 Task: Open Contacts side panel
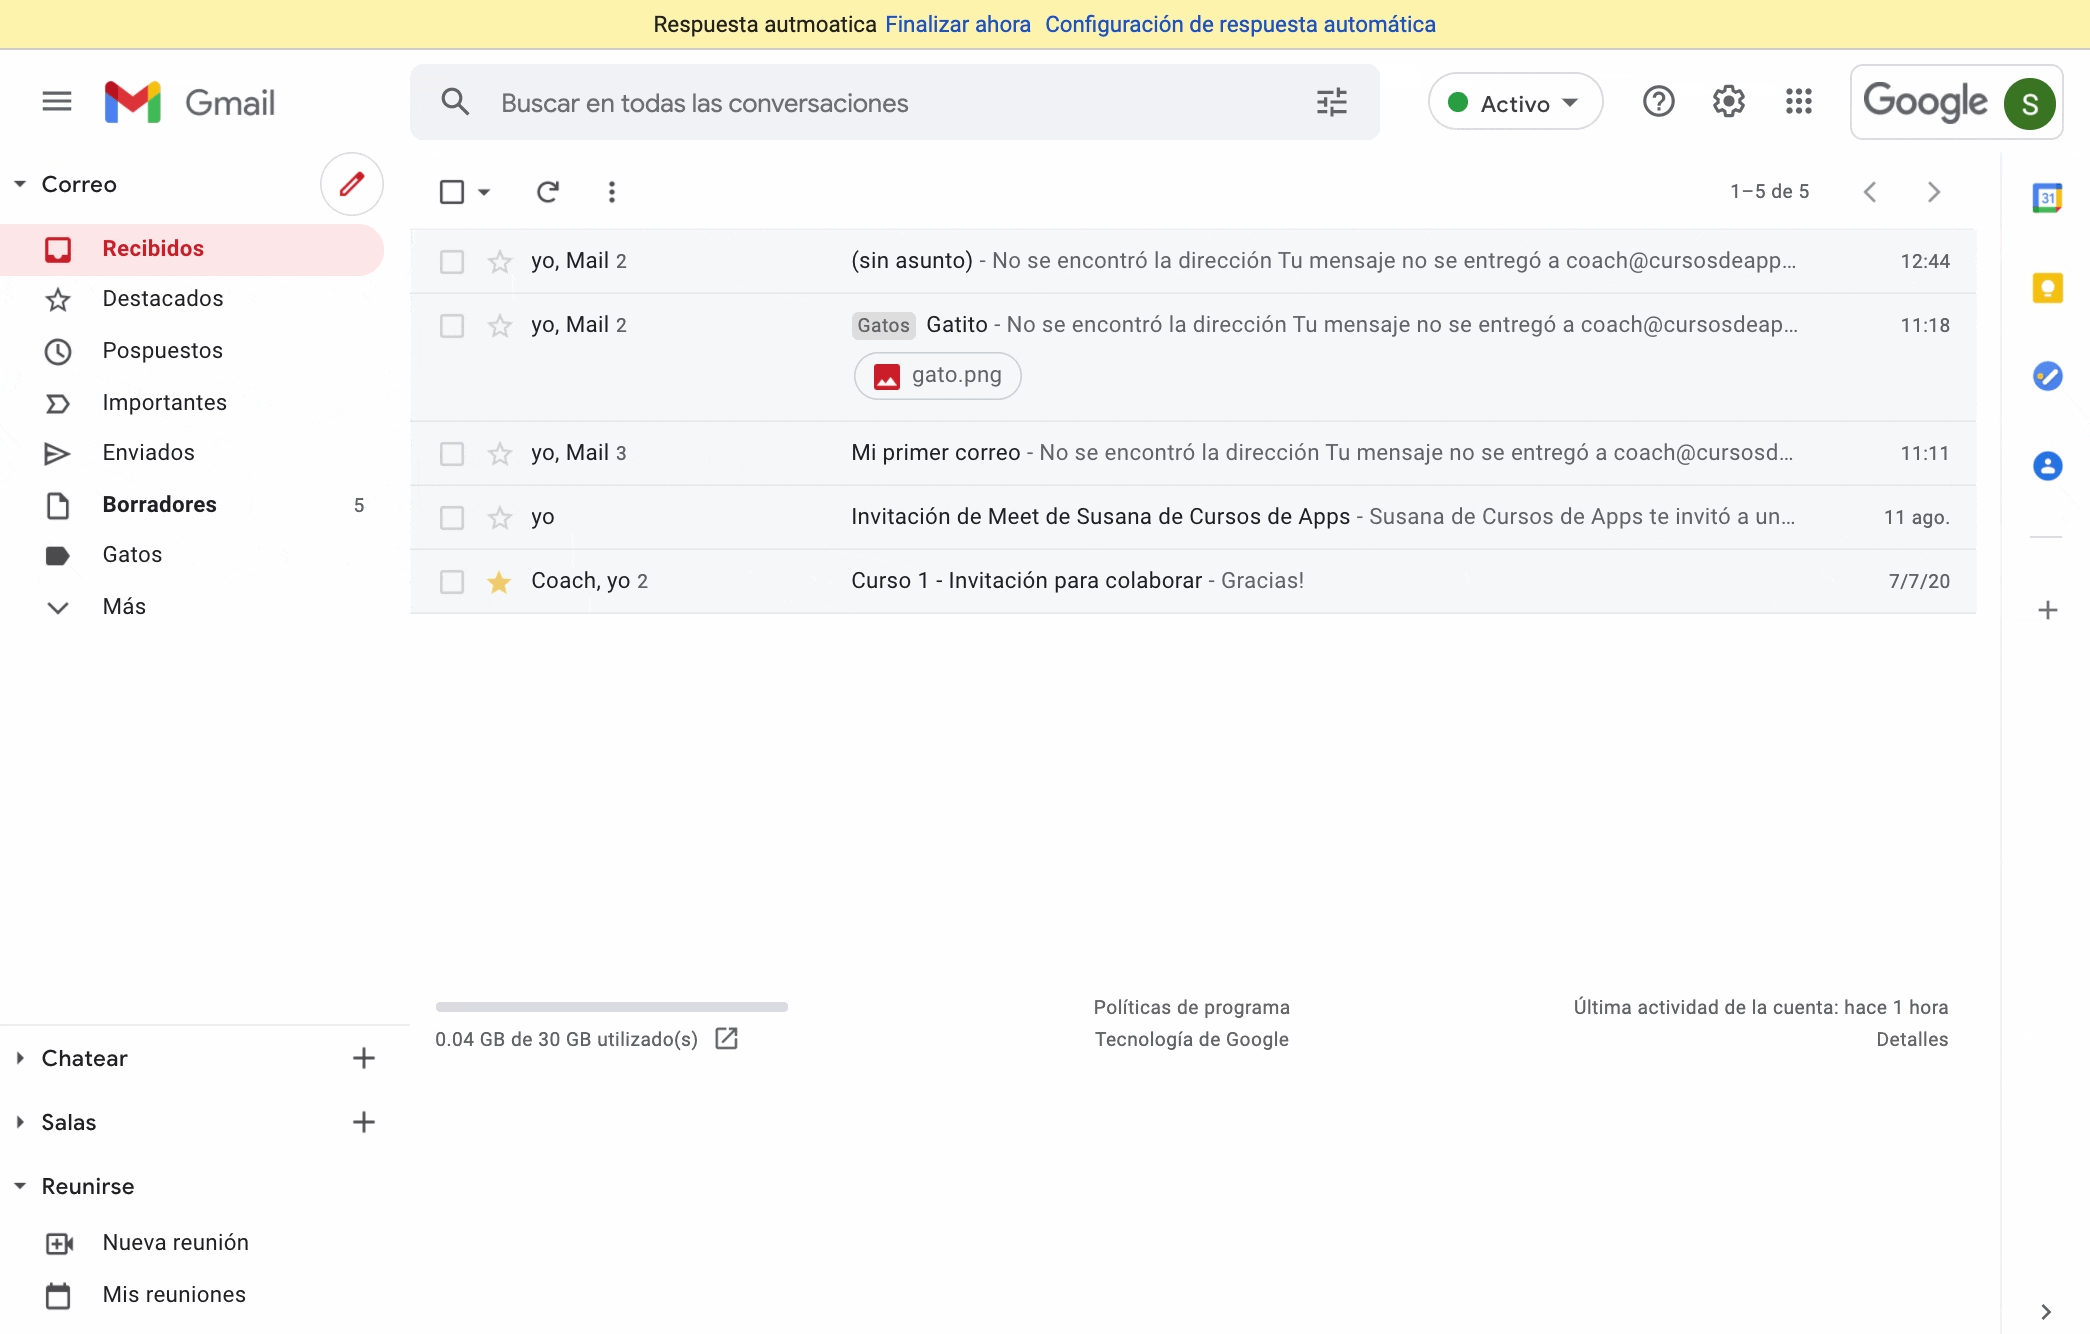point(2047,466)
